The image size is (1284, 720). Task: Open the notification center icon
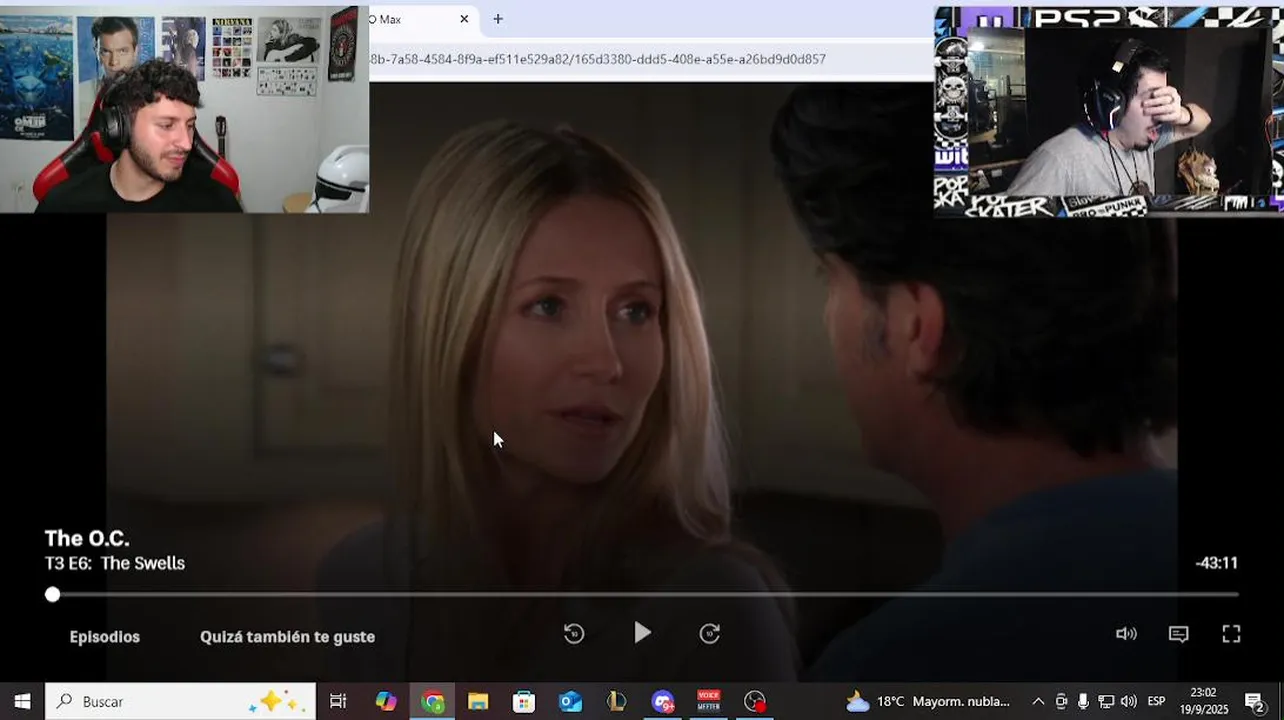coord(1254,702)
